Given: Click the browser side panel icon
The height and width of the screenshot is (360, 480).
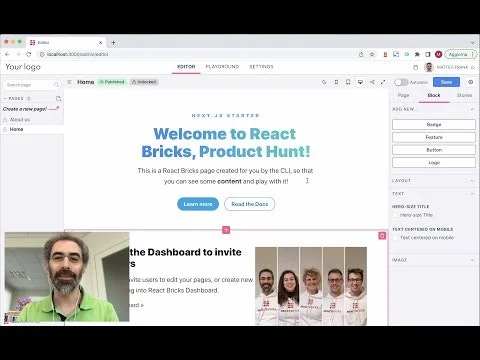Looking at the screenshot, I should point(428,54).
